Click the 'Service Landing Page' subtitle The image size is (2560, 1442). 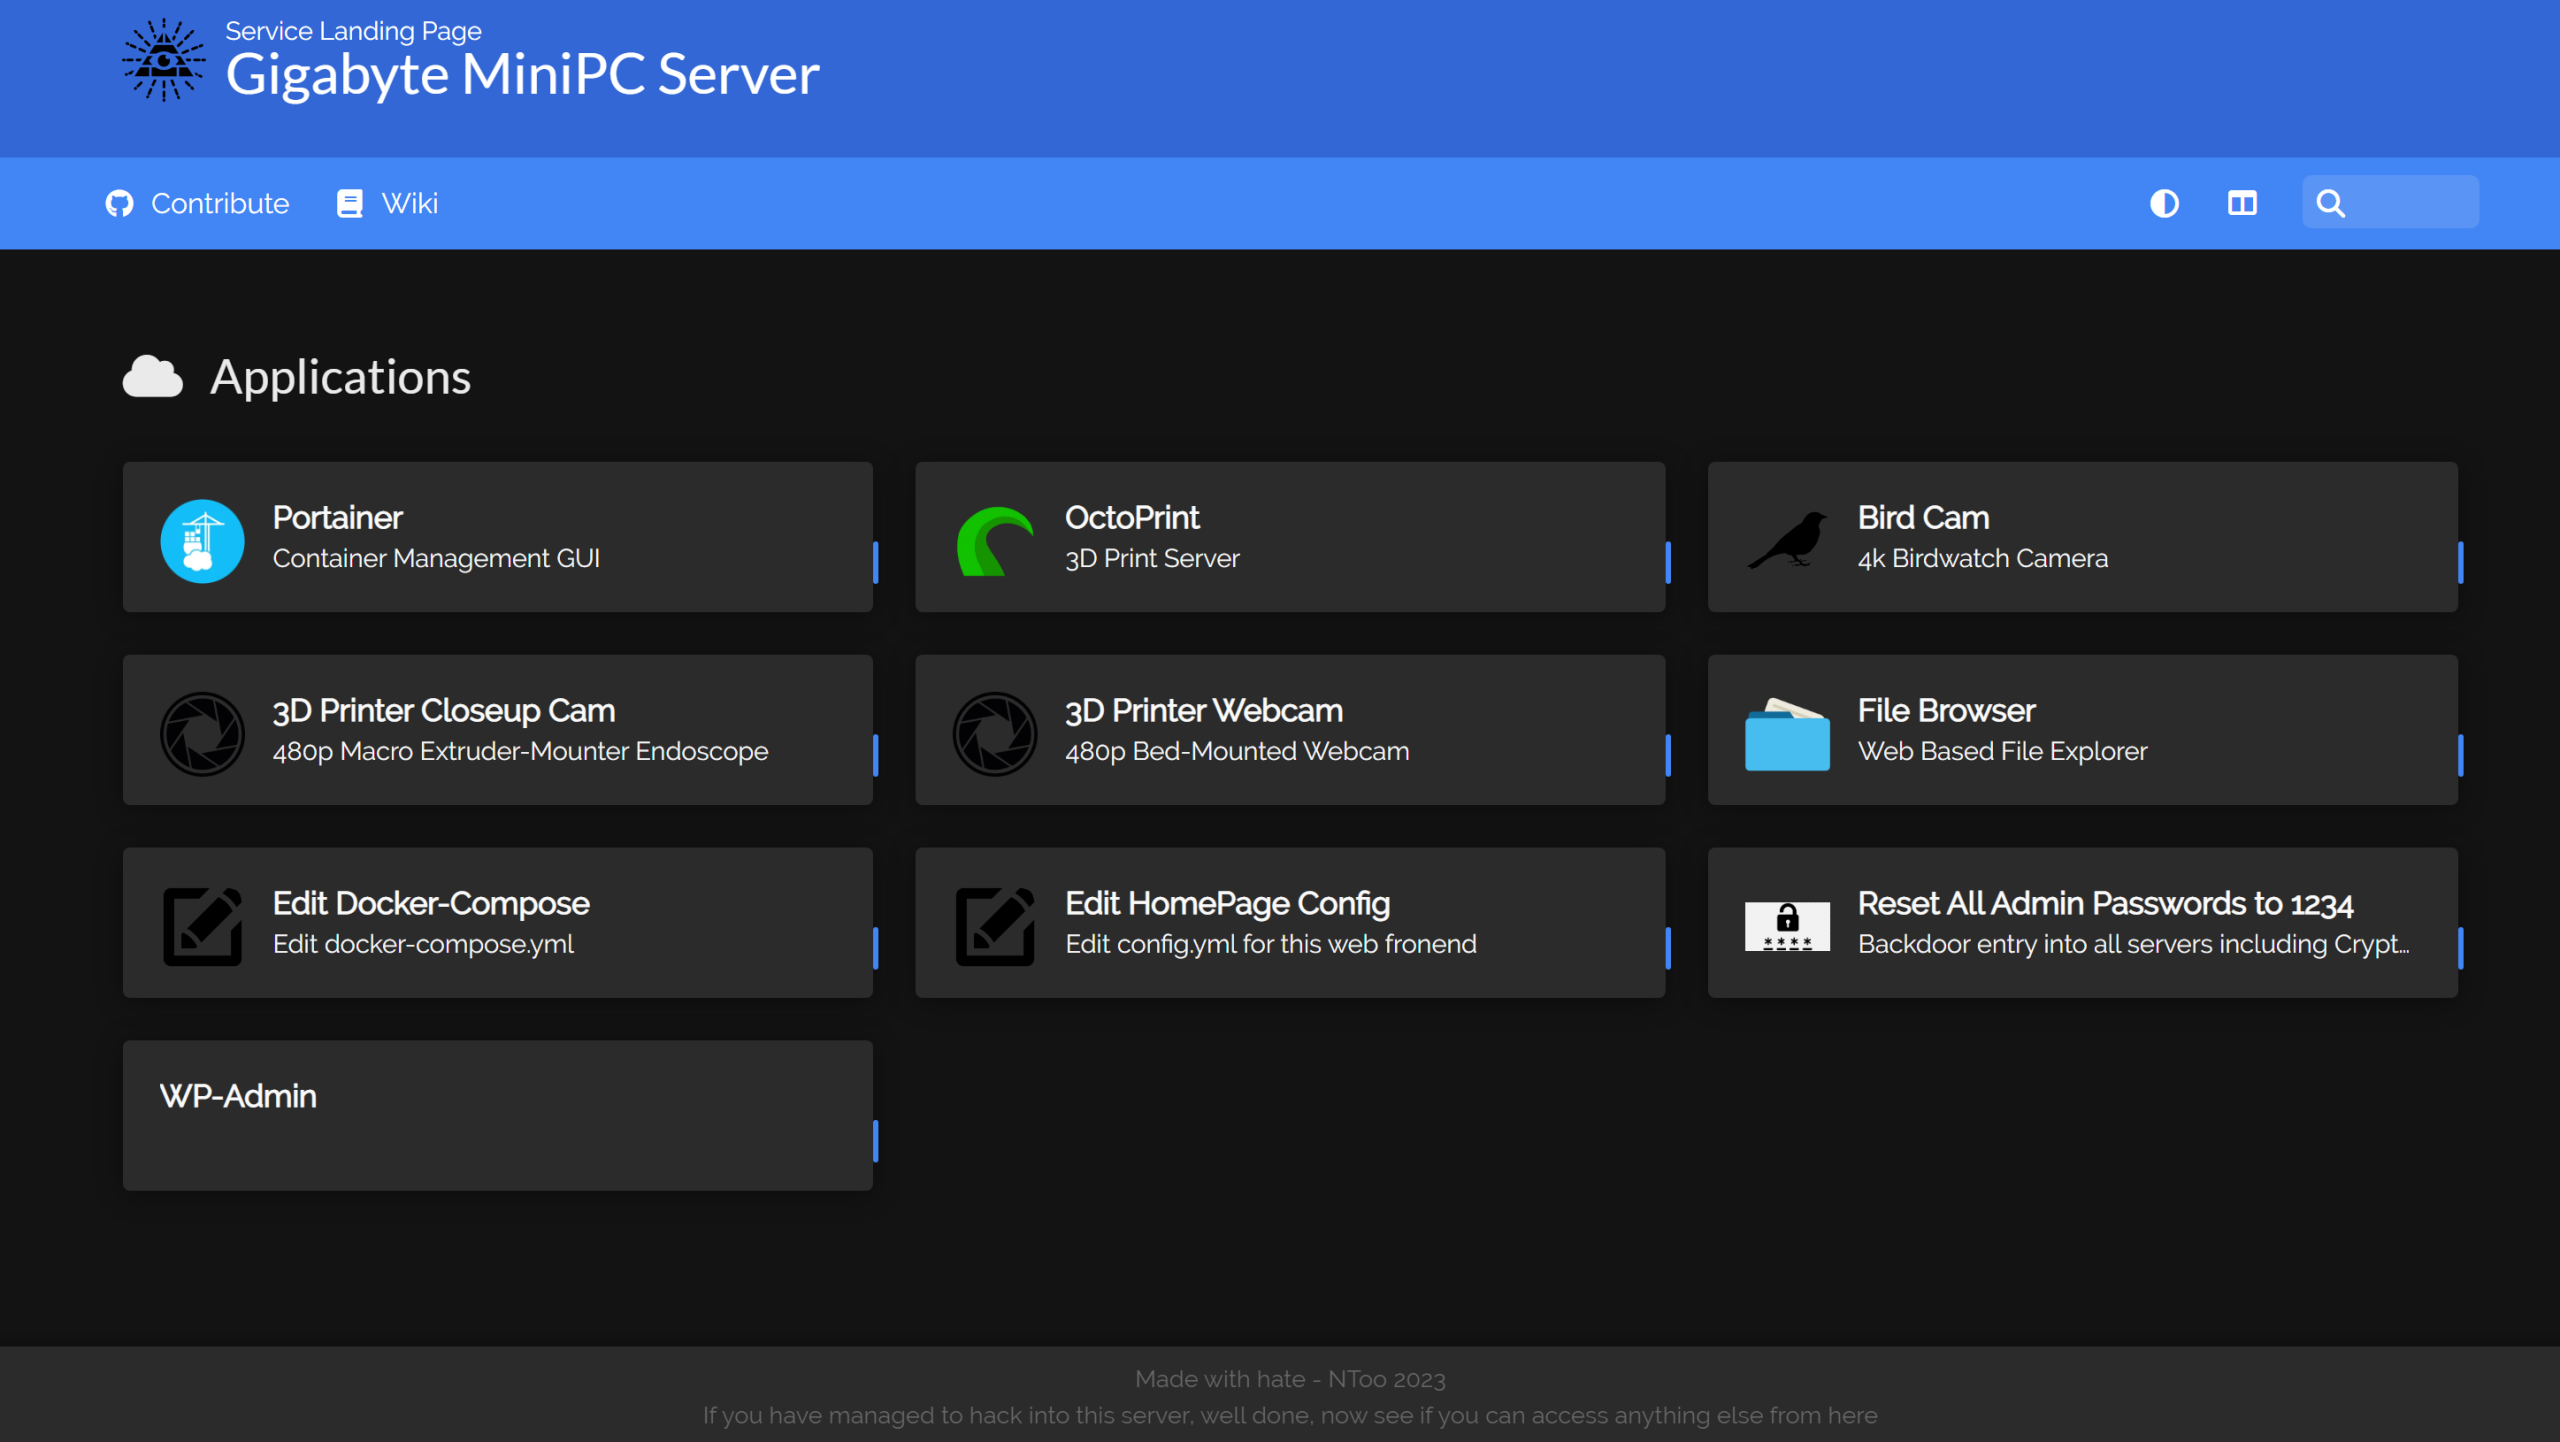click(x=353, y=31)
